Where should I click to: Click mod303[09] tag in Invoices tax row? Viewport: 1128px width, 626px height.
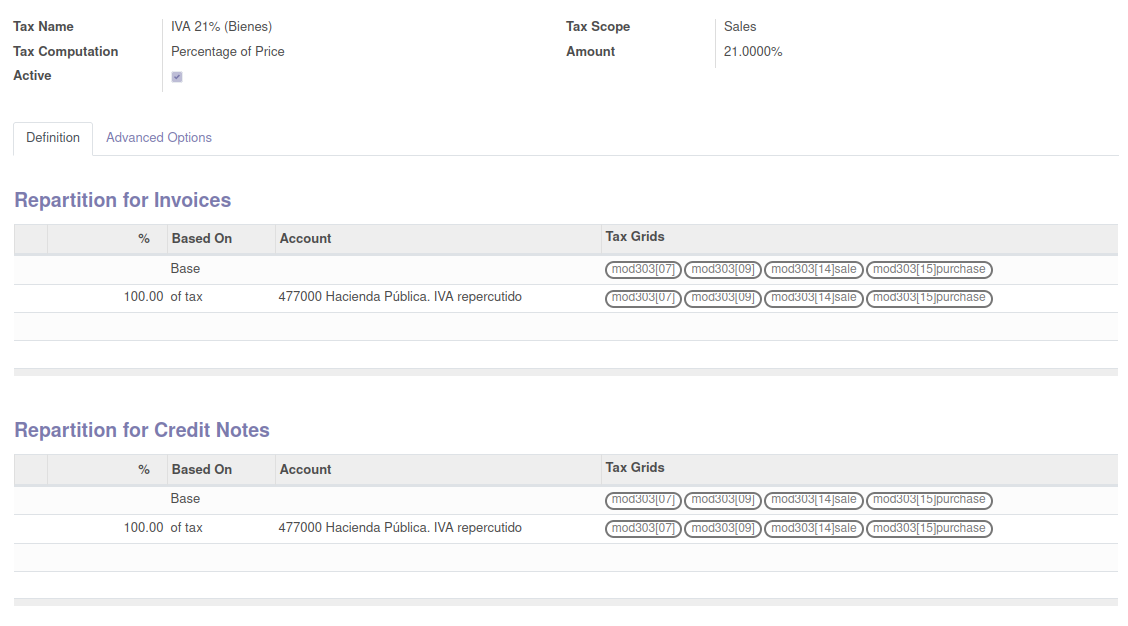(x=723, y=298)
